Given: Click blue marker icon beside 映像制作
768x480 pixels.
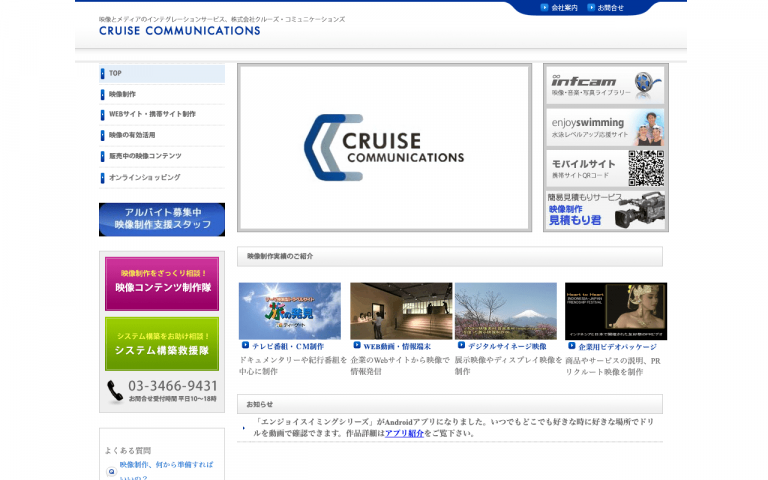Looking at the screenshot, I should tap(102, 94).
